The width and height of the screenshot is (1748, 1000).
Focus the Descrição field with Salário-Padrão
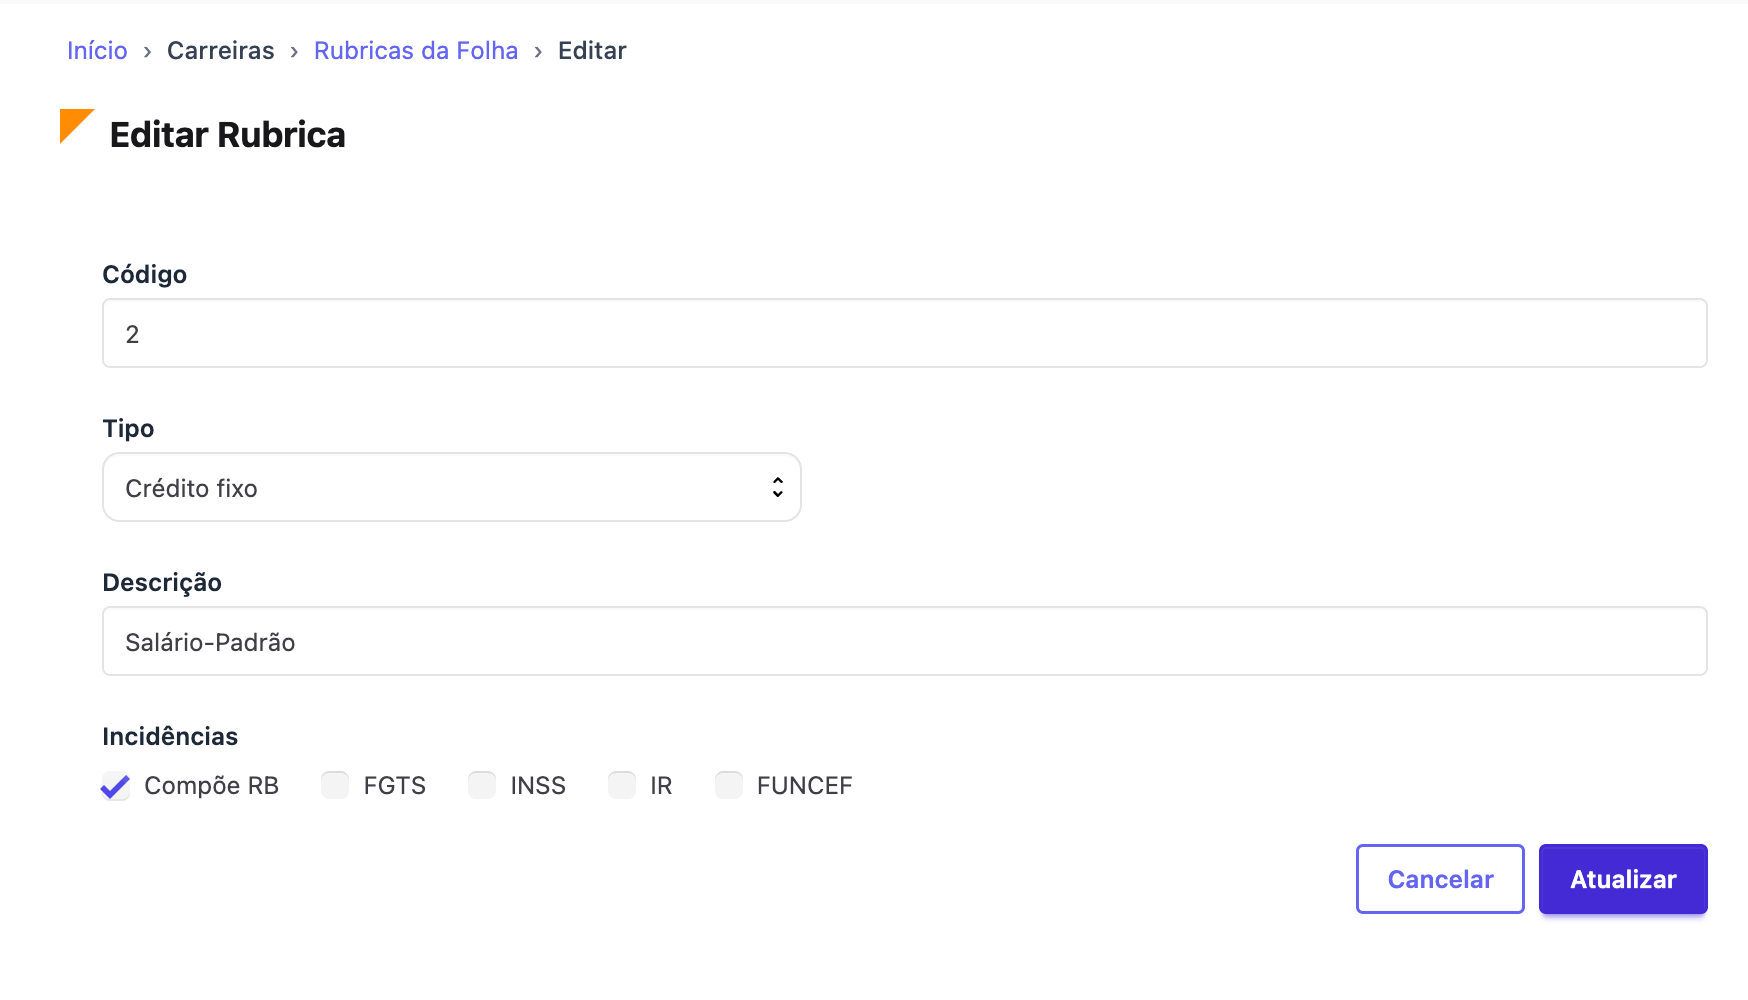coord(905,641)
